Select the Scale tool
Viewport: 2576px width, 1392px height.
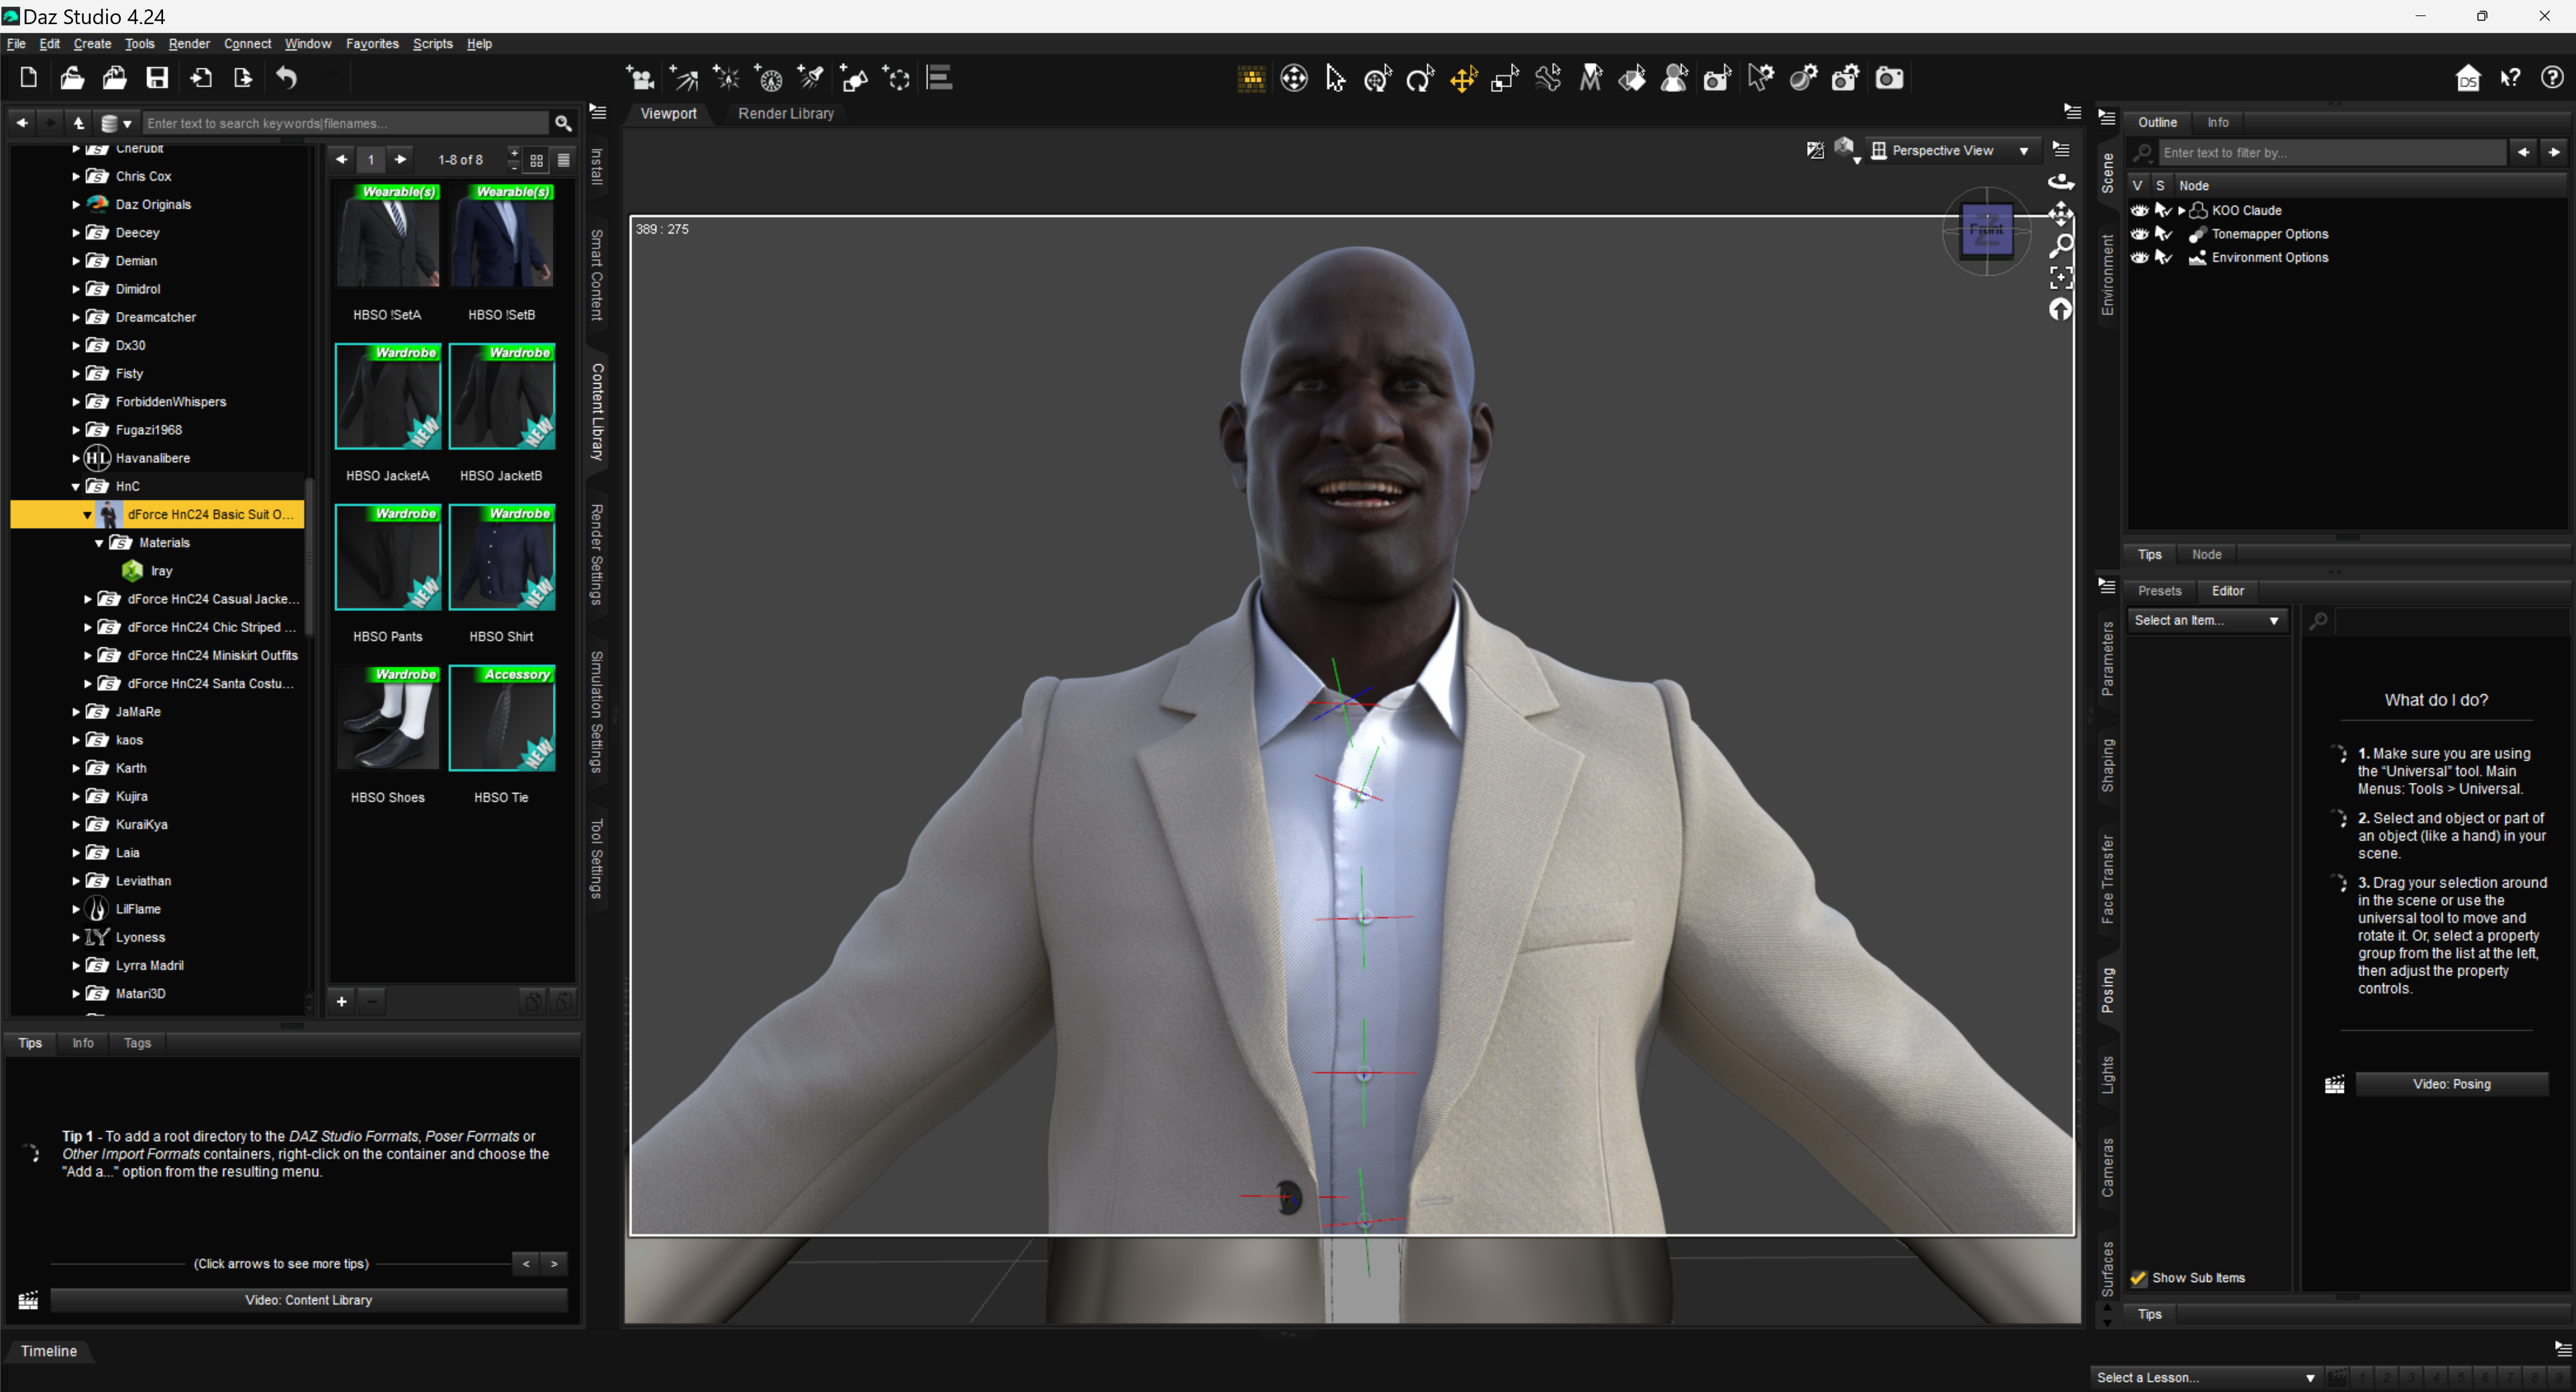(x=1505, y=78)
